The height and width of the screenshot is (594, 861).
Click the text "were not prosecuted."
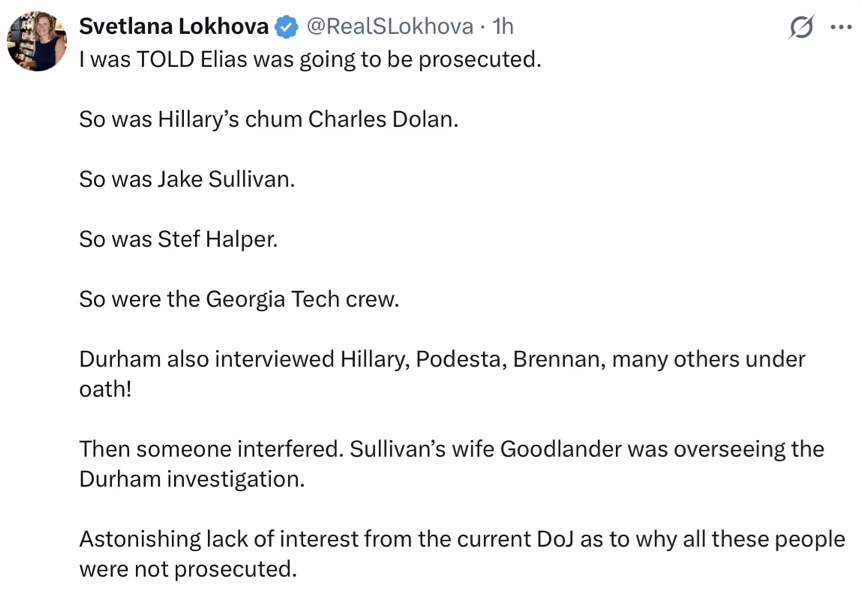click(x=188, y=569)
